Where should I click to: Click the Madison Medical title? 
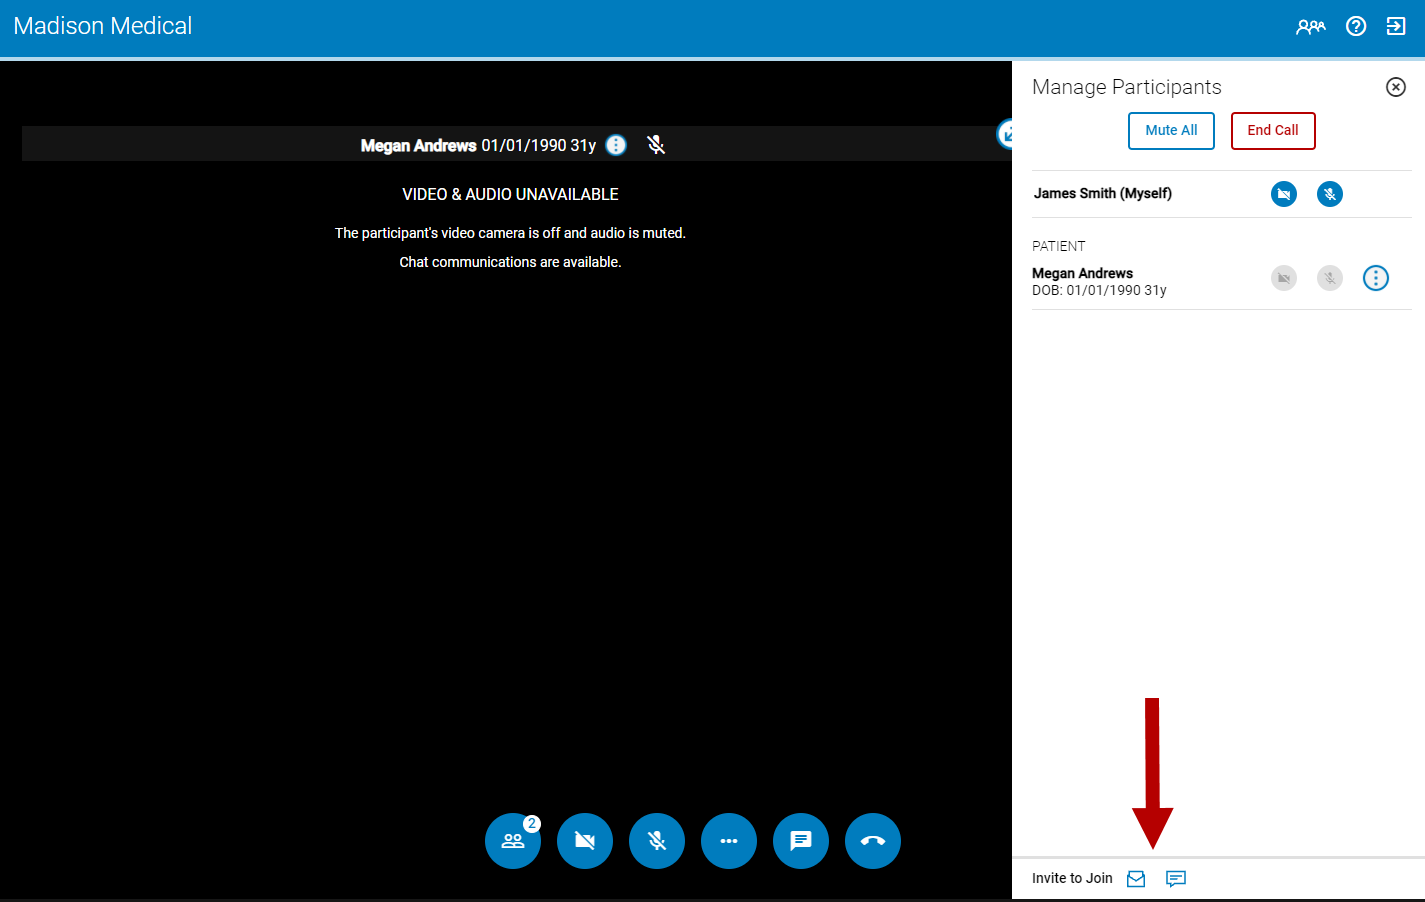point(103,26)
